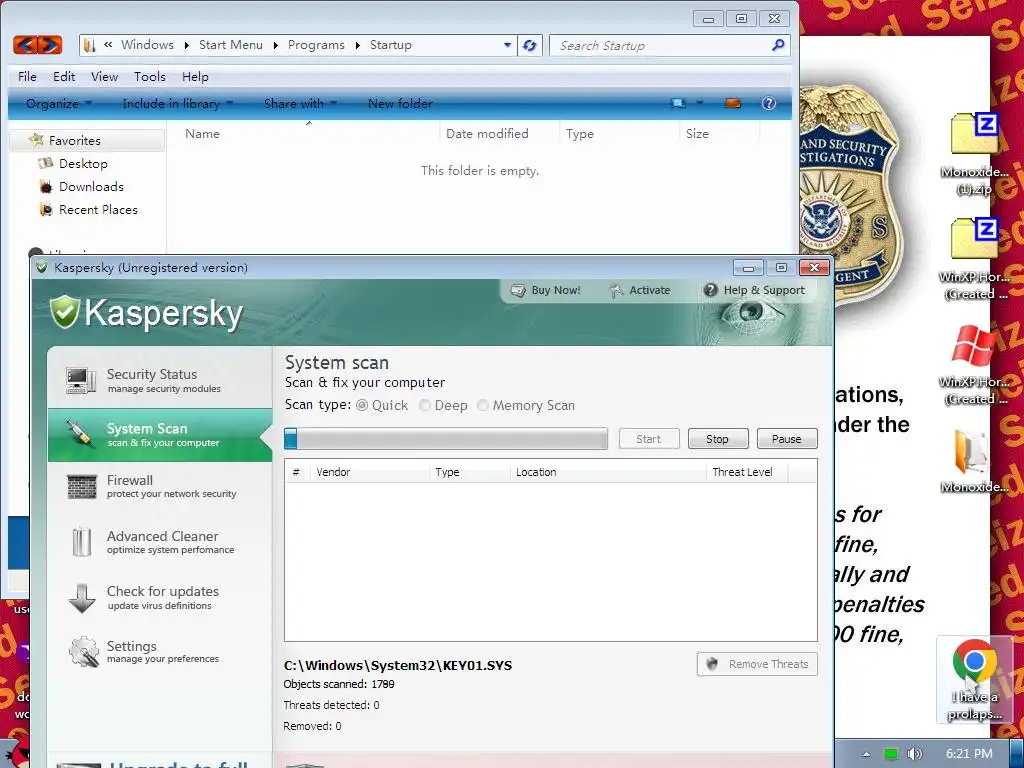
Task: Select Deep scan type radio button
Action: (424, 406)
